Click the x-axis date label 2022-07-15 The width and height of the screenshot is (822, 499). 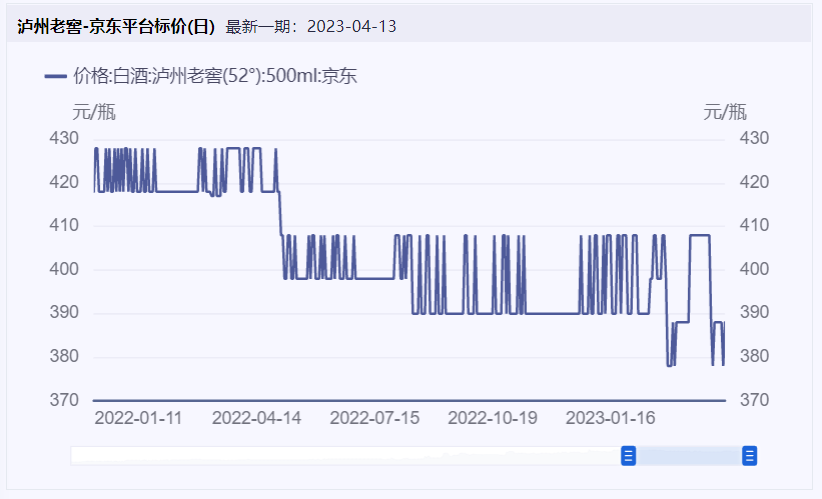click(375, 418)
